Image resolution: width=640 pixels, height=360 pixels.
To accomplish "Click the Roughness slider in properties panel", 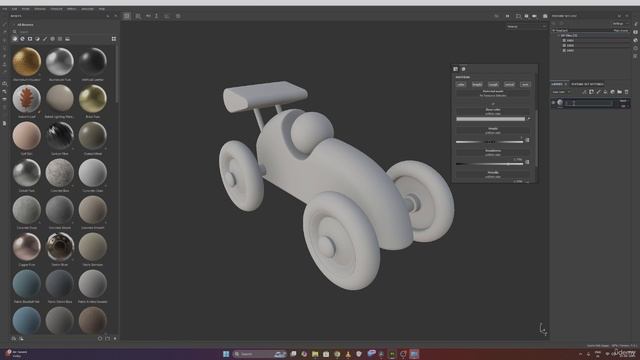I will (489, 164).
